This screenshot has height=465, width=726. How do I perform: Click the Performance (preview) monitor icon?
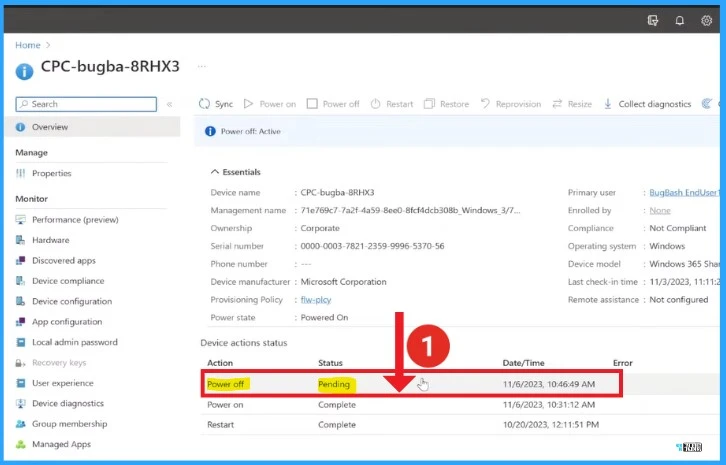20,220
